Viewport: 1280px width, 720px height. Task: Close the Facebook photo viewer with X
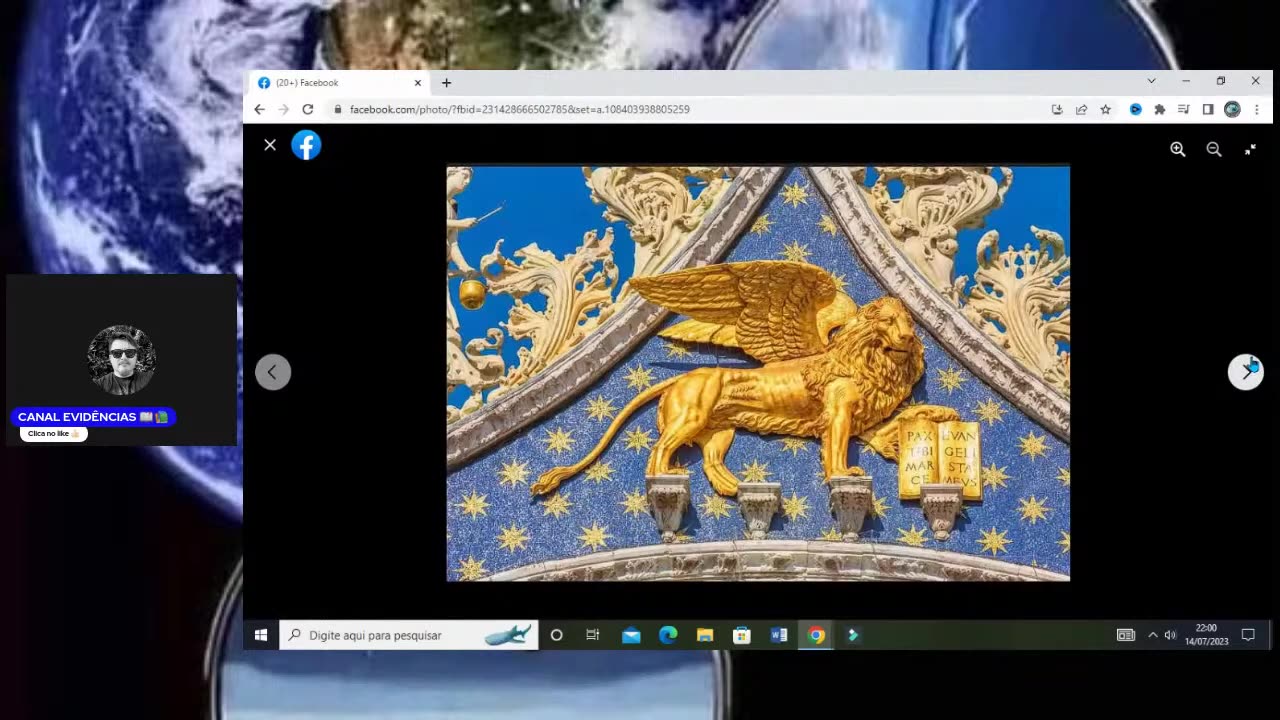pos(270,145)
